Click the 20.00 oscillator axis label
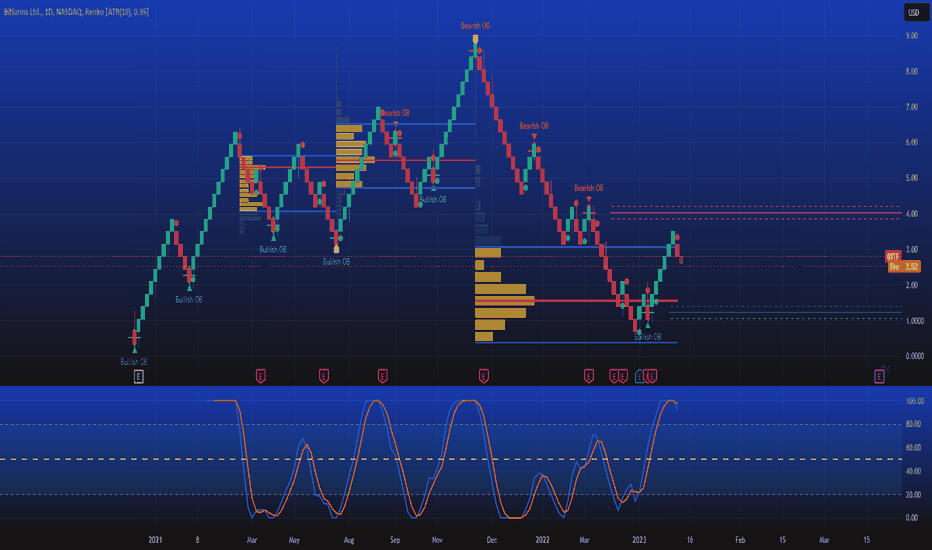 pyautogui.click(x=912, y=494)
